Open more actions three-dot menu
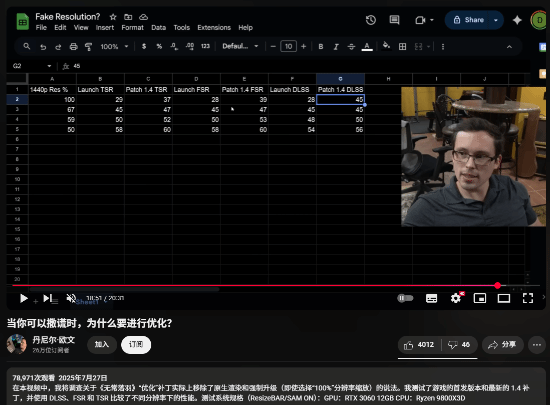This screenshot has height=405, width=550. 537,345
